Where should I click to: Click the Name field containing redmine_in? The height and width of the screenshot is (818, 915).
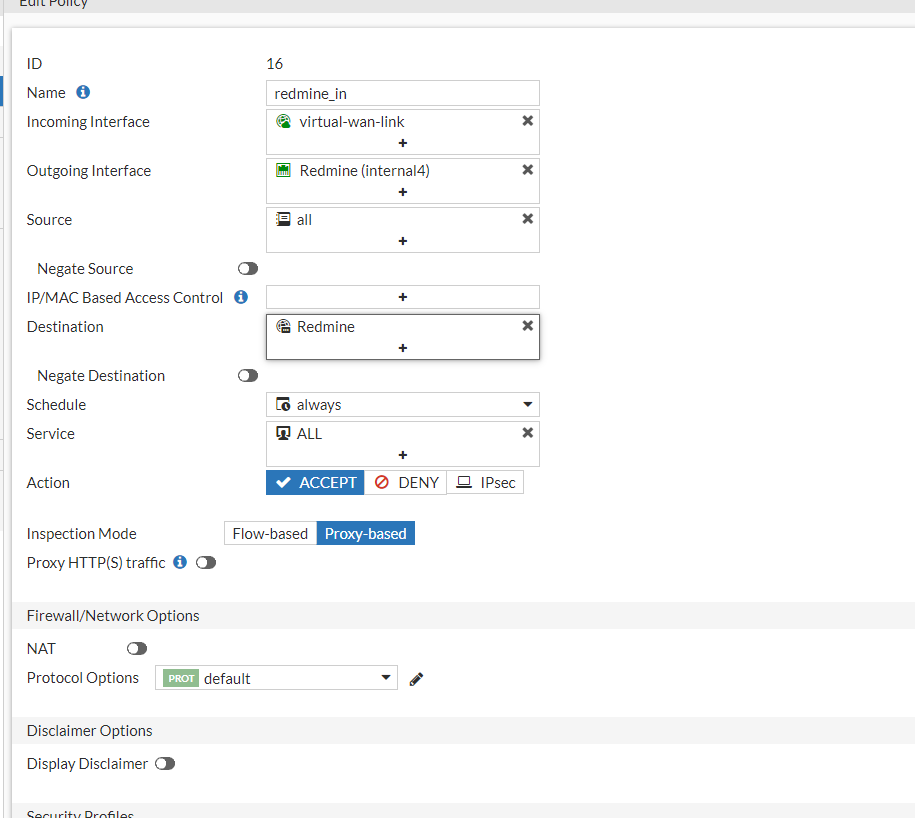click(x=403, y=93)
